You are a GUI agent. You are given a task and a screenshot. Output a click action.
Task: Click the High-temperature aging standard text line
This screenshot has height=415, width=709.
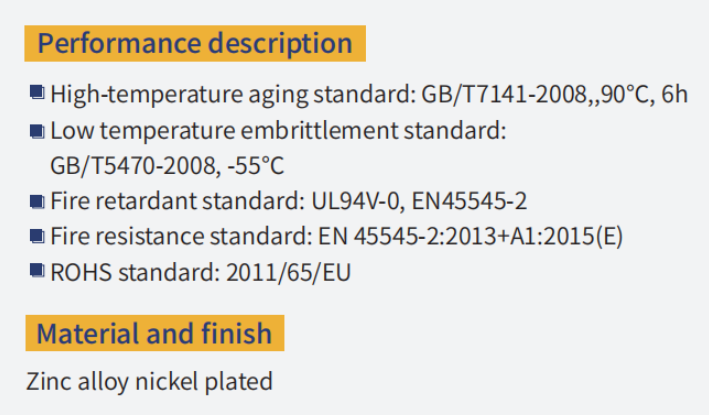[x=369, y=94]
